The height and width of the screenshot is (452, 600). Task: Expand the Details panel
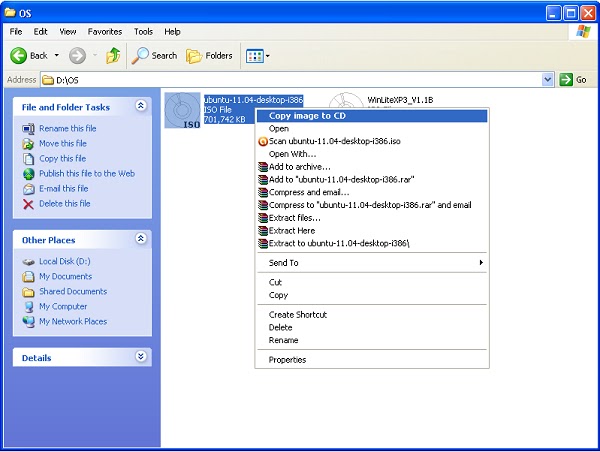(141, 356)
